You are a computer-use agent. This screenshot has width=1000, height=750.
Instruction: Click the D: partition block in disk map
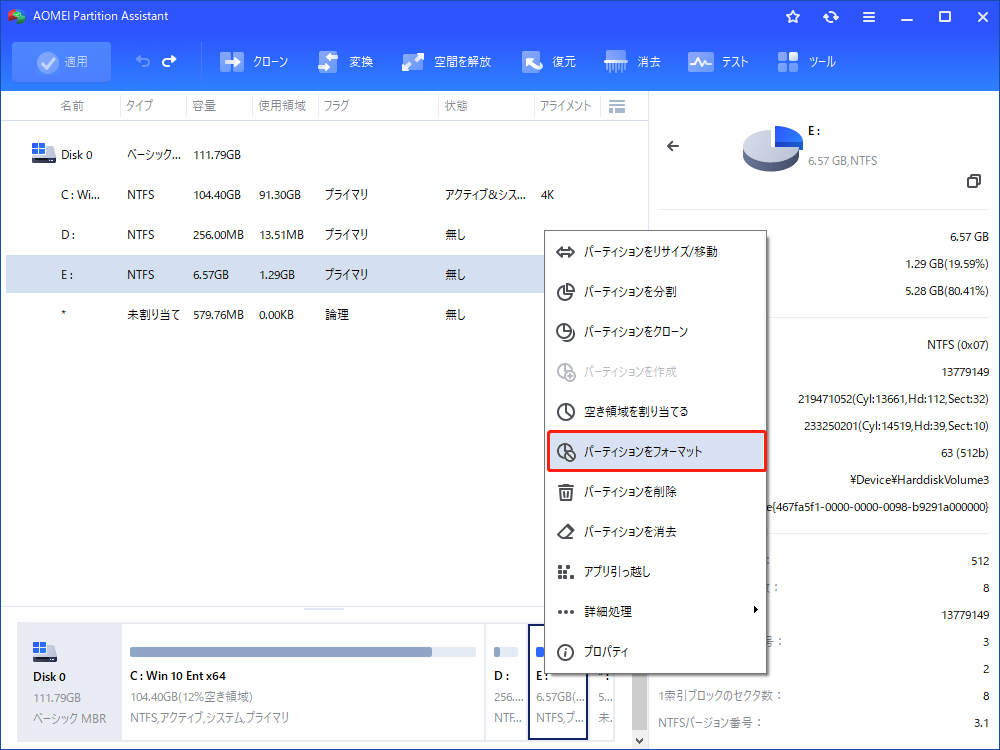(x=506, y=682)
